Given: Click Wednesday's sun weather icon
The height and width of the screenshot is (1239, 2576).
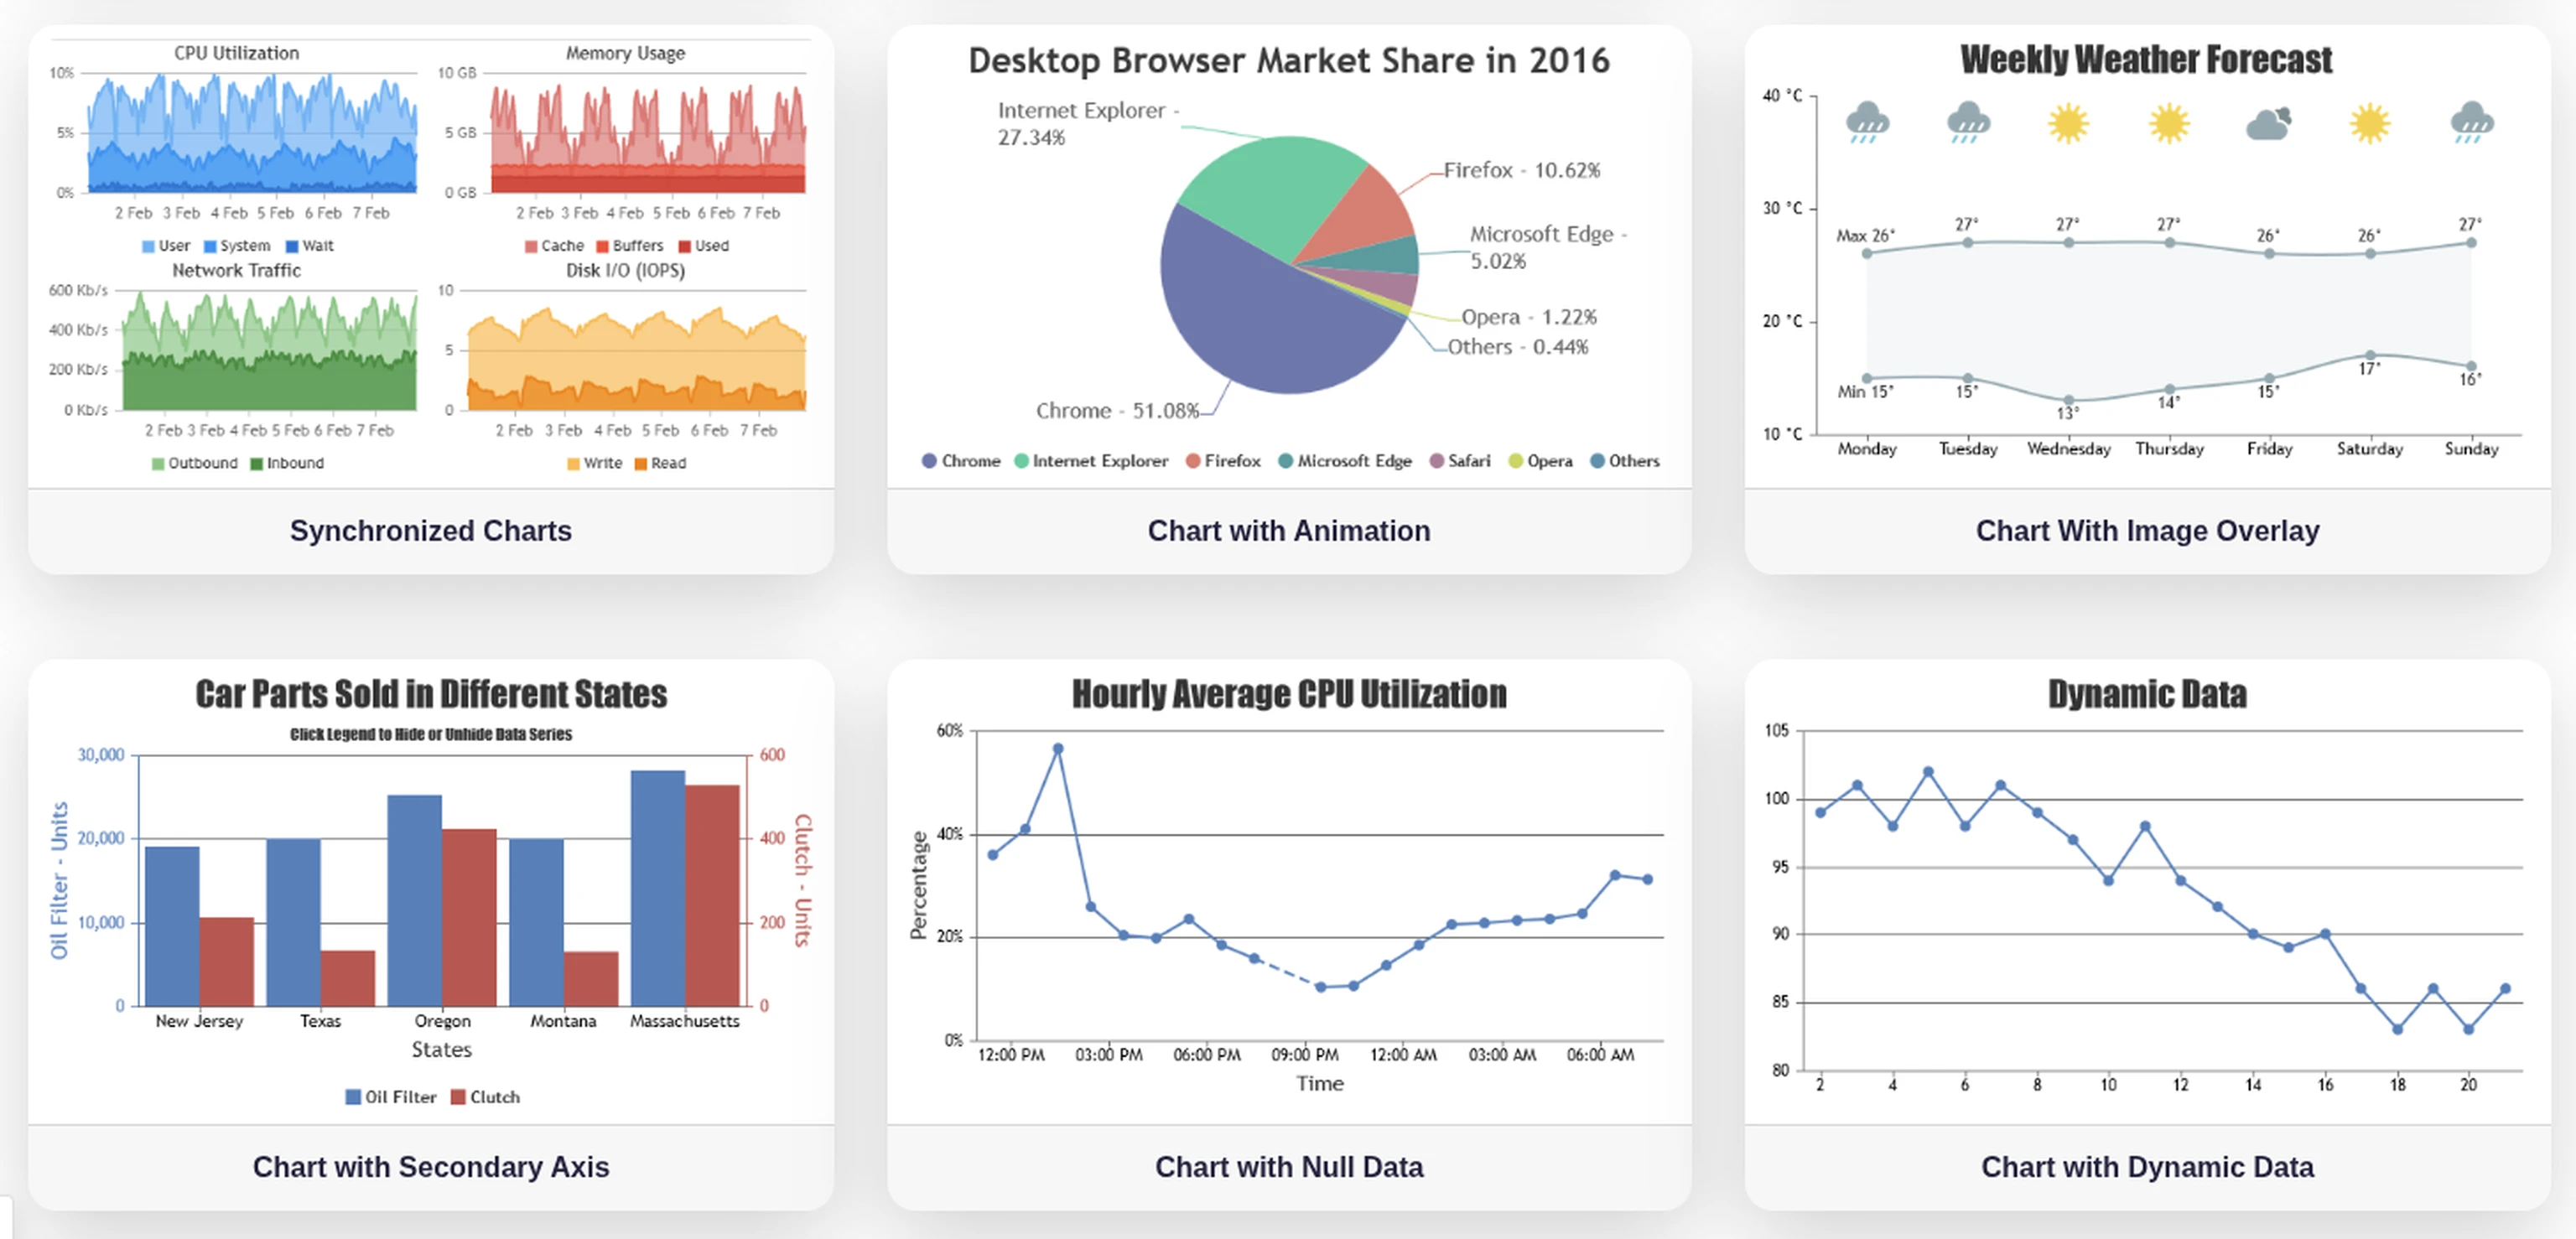Looking at the screenshot, I should pos(2067,123).
